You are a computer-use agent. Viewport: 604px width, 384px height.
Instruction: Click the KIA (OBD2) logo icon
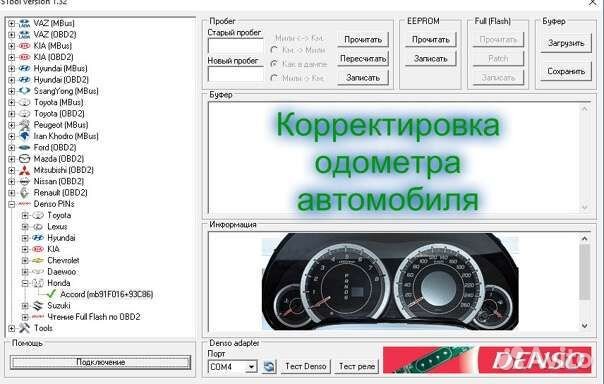click(24, 57)
